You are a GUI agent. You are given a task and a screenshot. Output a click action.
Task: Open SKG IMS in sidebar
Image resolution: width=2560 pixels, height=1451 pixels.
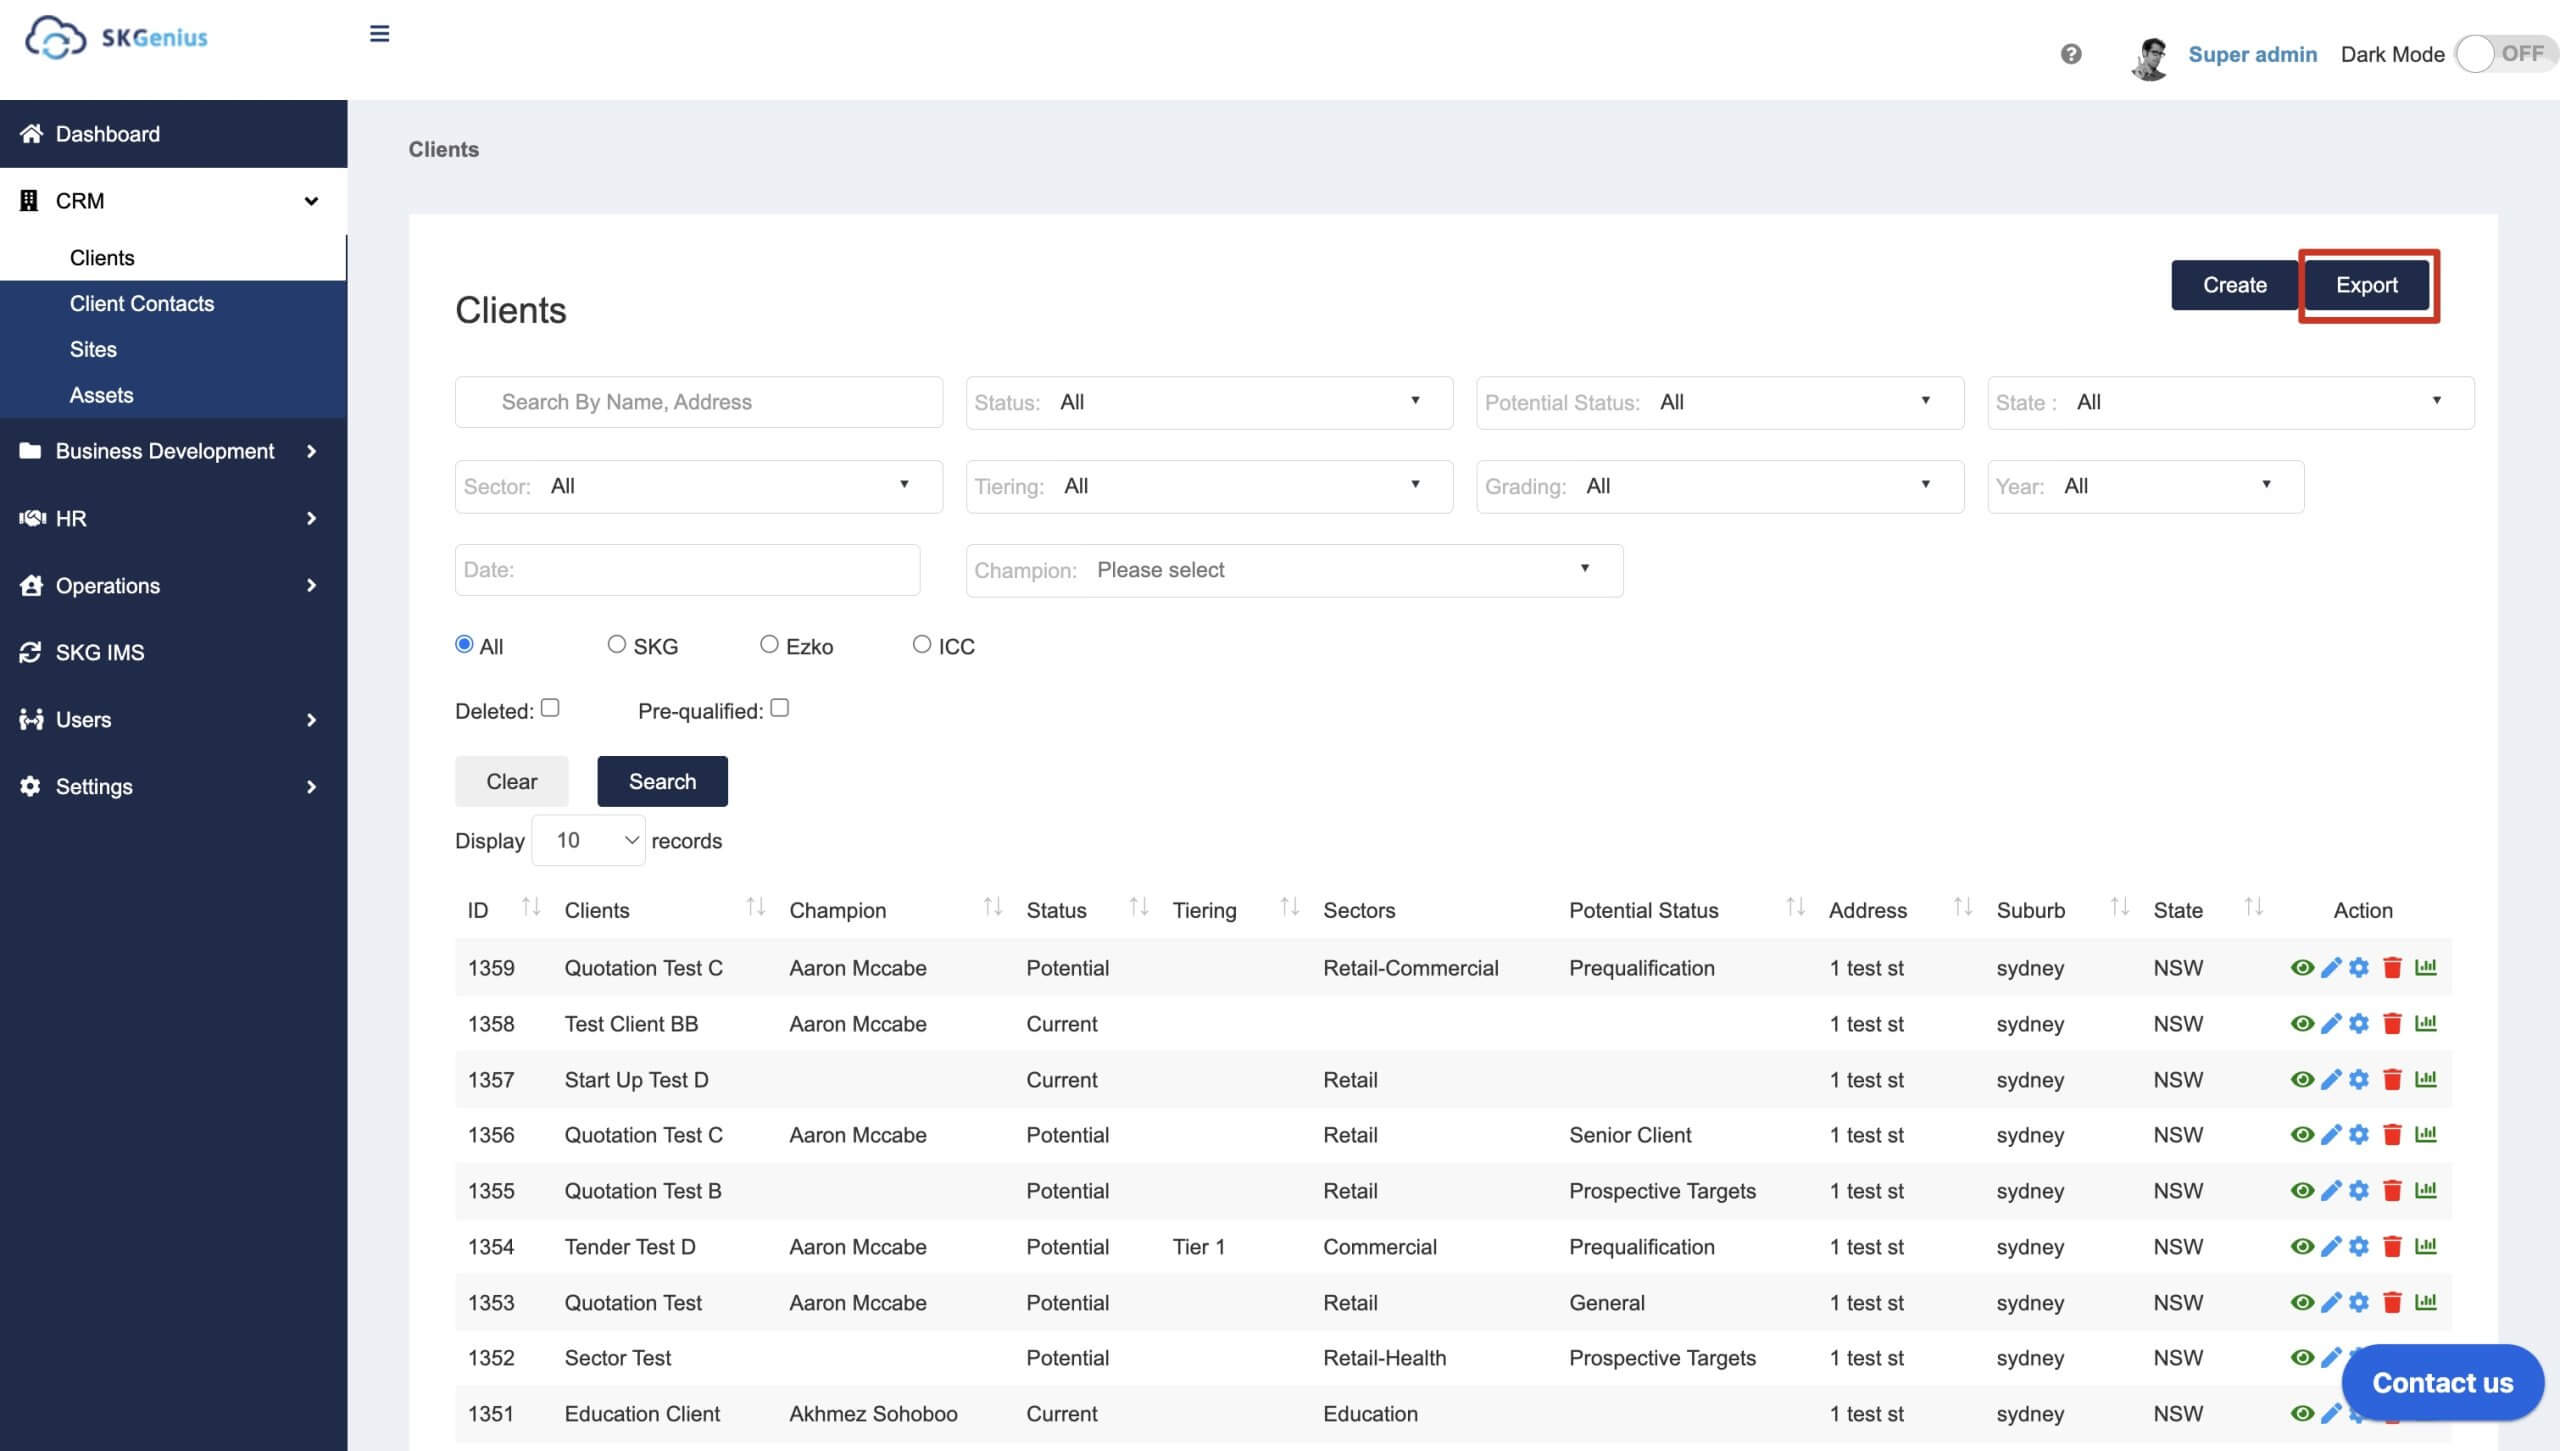coord(173,652)
